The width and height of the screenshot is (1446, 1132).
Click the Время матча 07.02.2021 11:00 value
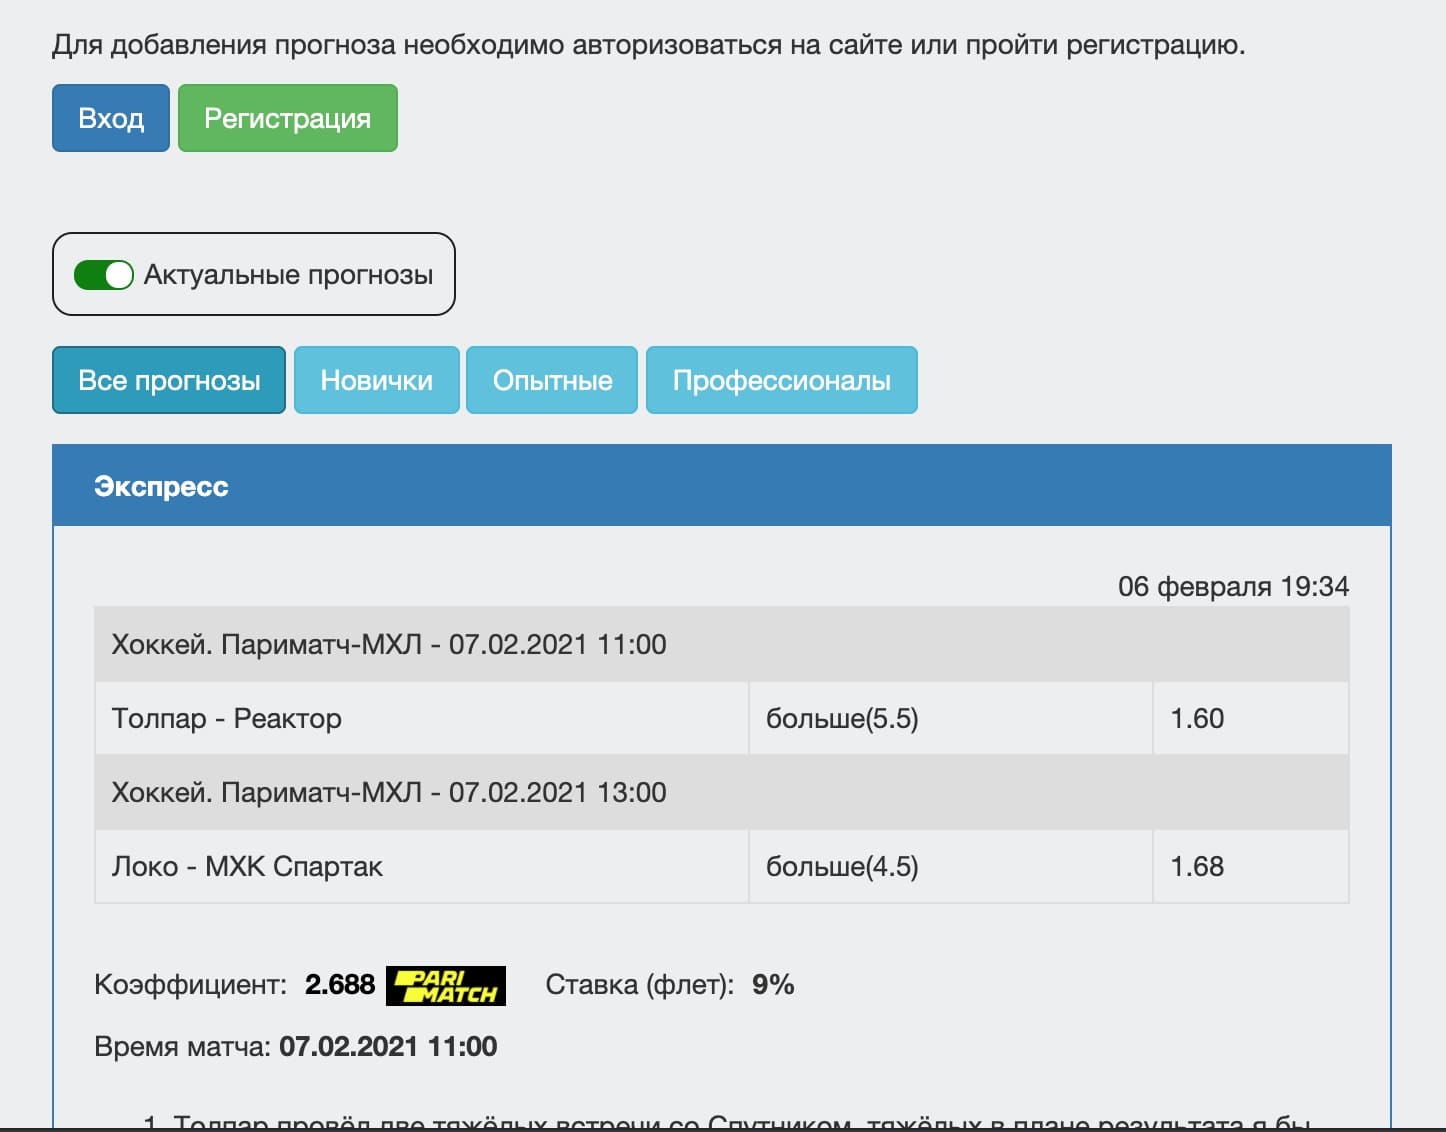pos(388,1046)
